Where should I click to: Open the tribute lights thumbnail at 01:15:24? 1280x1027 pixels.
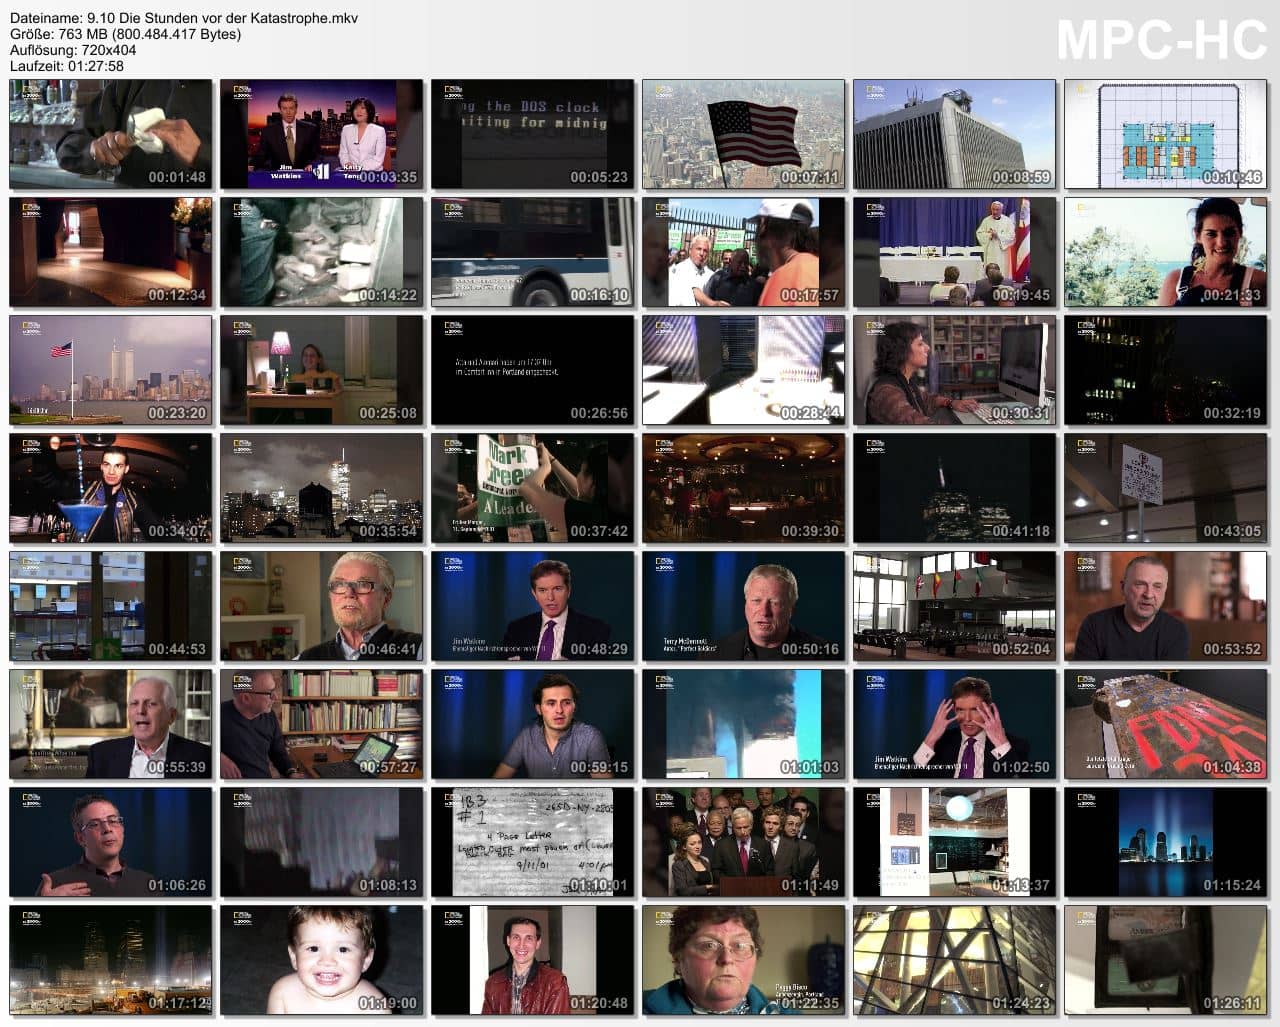(1165, 842)
